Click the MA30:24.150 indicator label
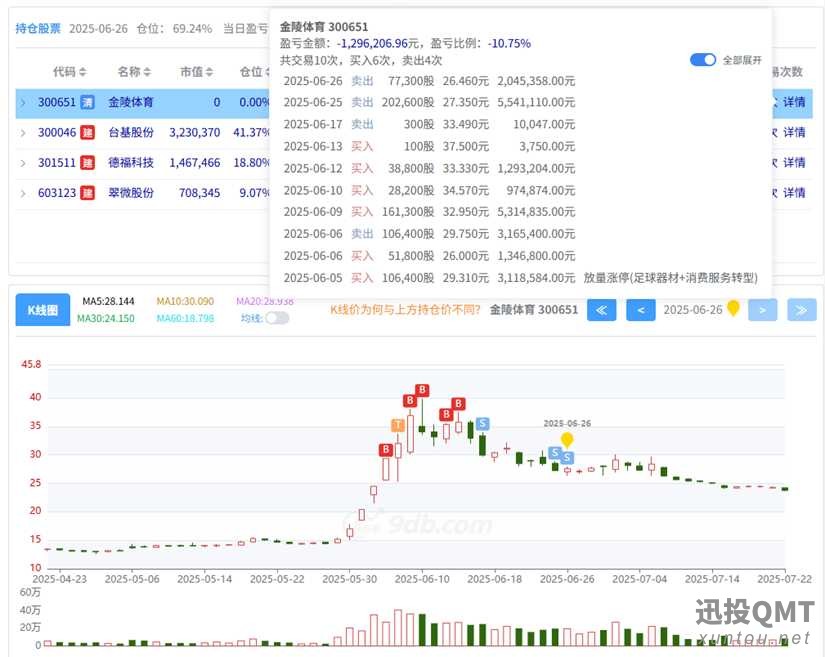825x657 pixels. click(106, 318)
